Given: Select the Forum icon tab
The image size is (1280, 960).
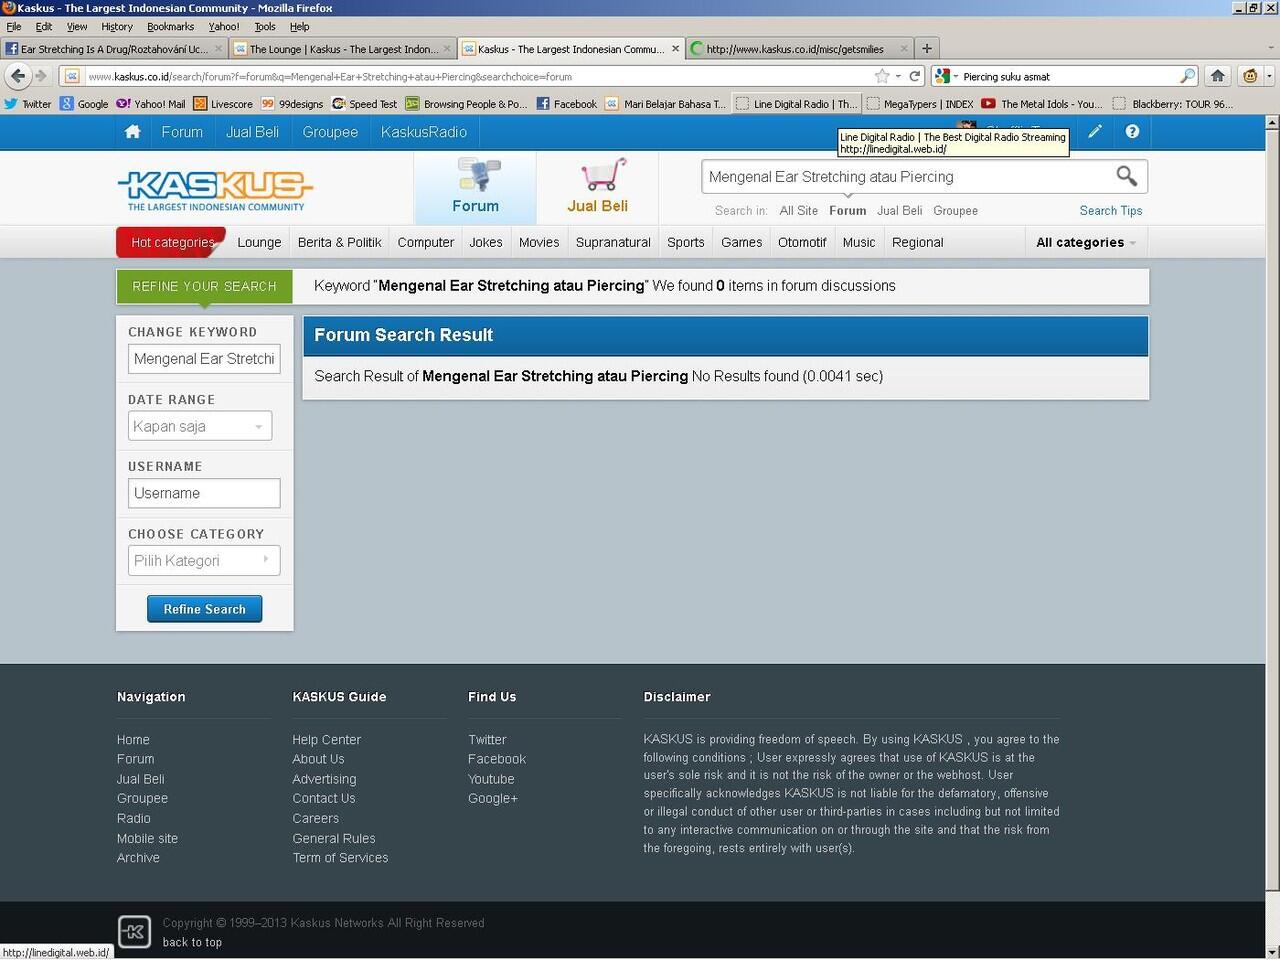Looking at the screenshot, I should 475,187.
